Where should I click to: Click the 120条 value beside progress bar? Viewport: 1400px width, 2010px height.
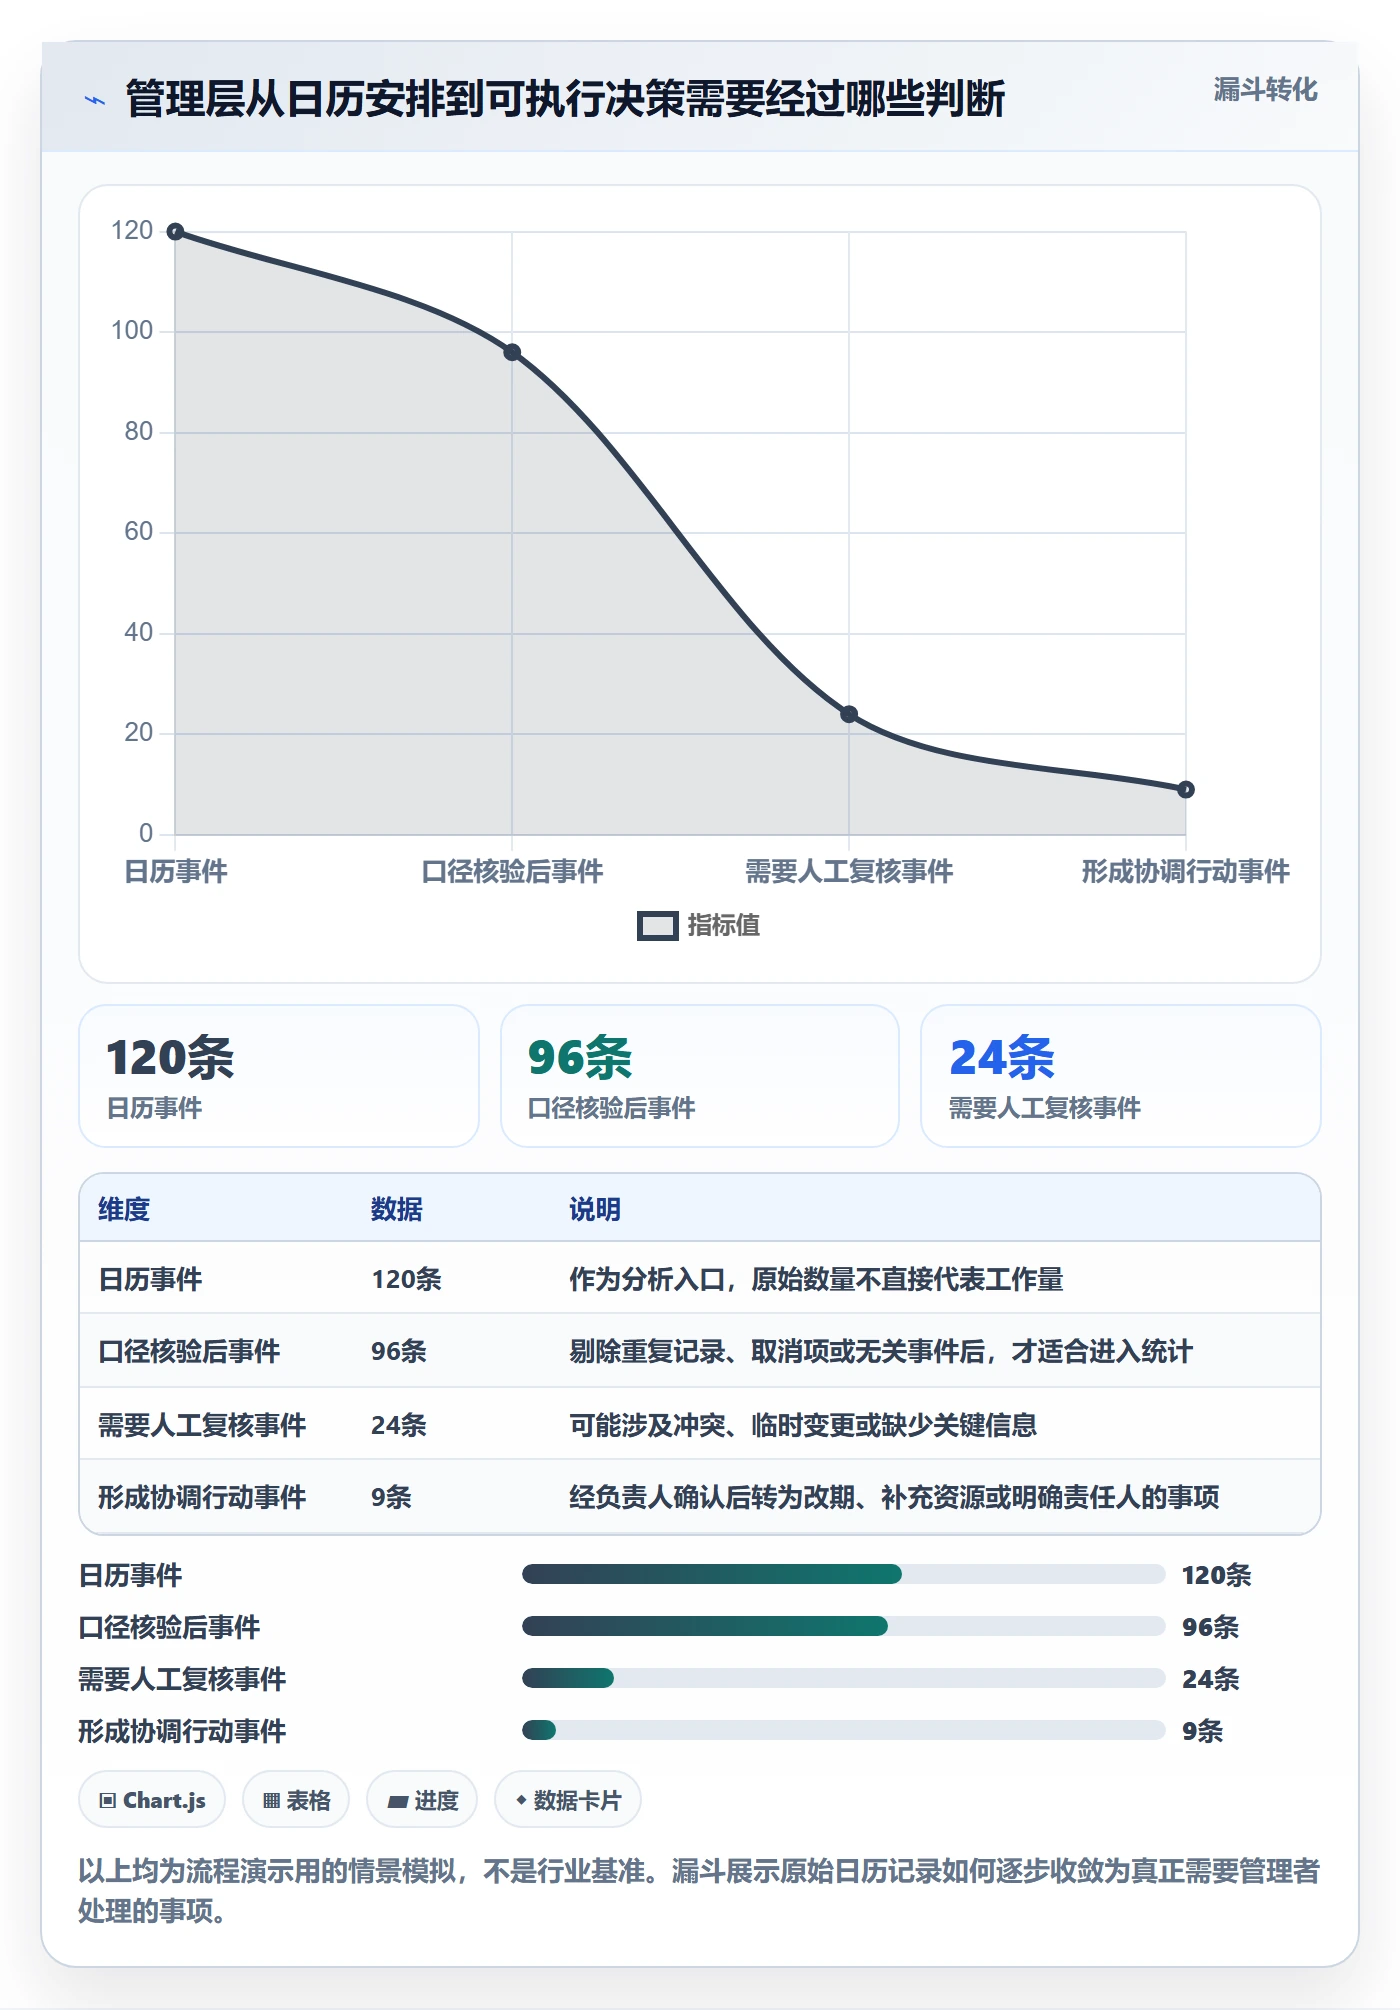[1216, 1575]
